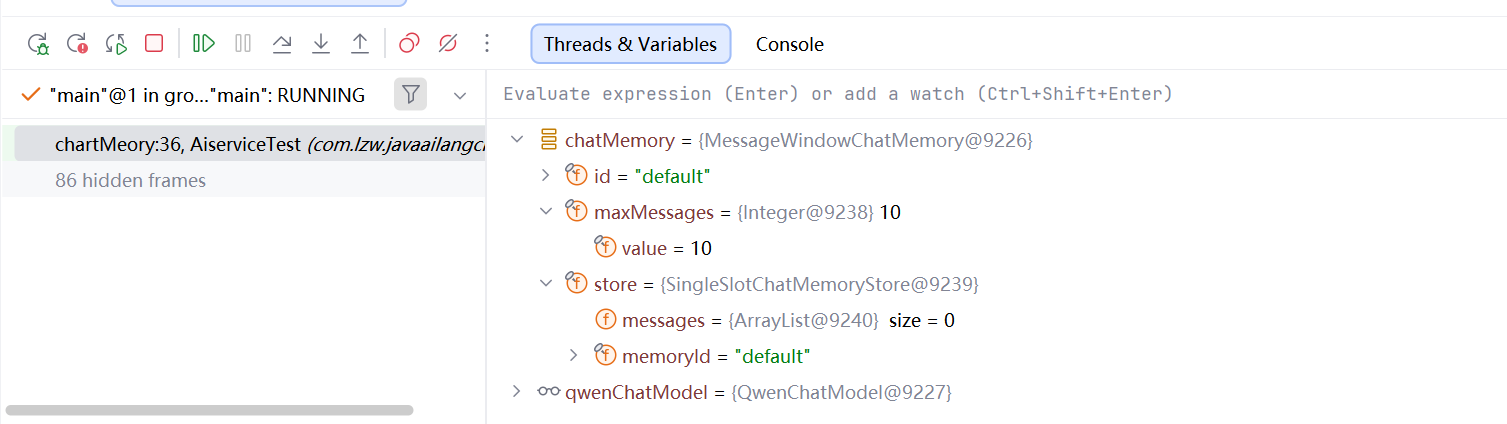Open the three-dot more actions menu
The width and height of the screenshot is (1507, 424).
pos(487,43)
